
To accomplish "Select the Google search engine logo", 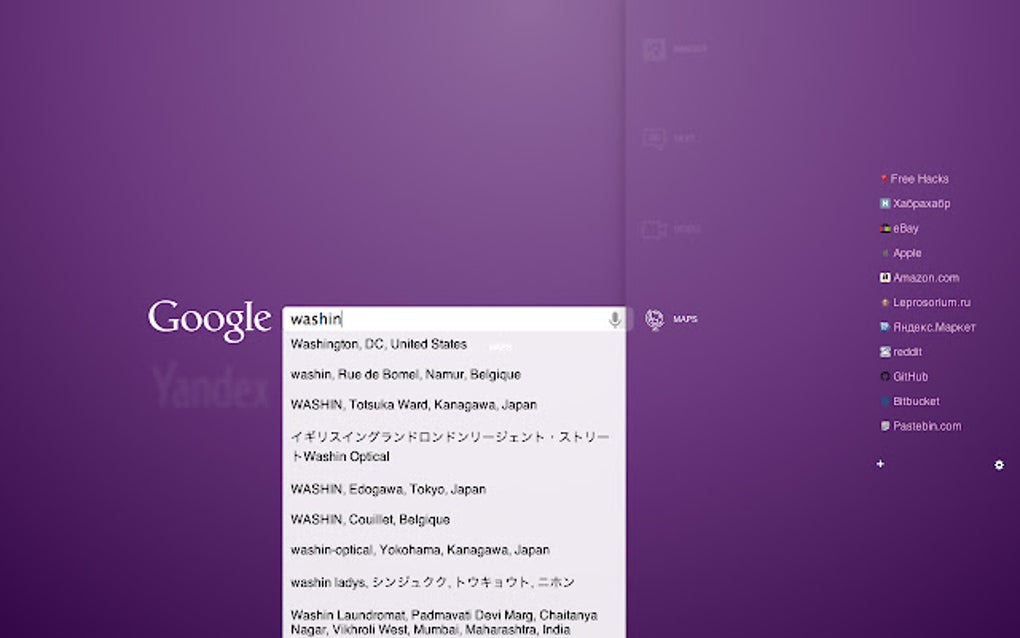I will (x=209, y=320).
